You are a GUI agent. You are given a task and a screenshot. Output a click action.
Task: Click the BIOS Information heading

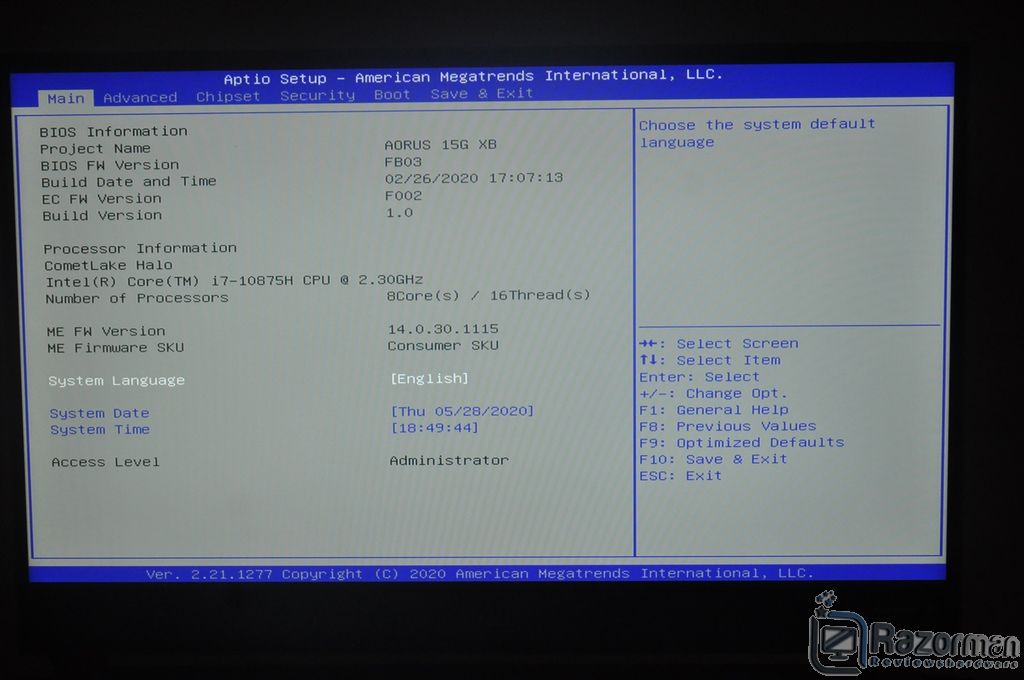click(114, 132)
